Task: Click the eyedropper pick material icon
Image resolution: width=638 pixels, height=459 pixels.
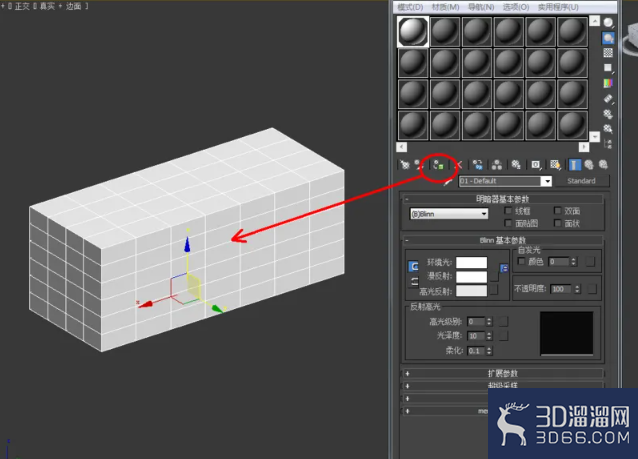Action: (x=448, y=182)
